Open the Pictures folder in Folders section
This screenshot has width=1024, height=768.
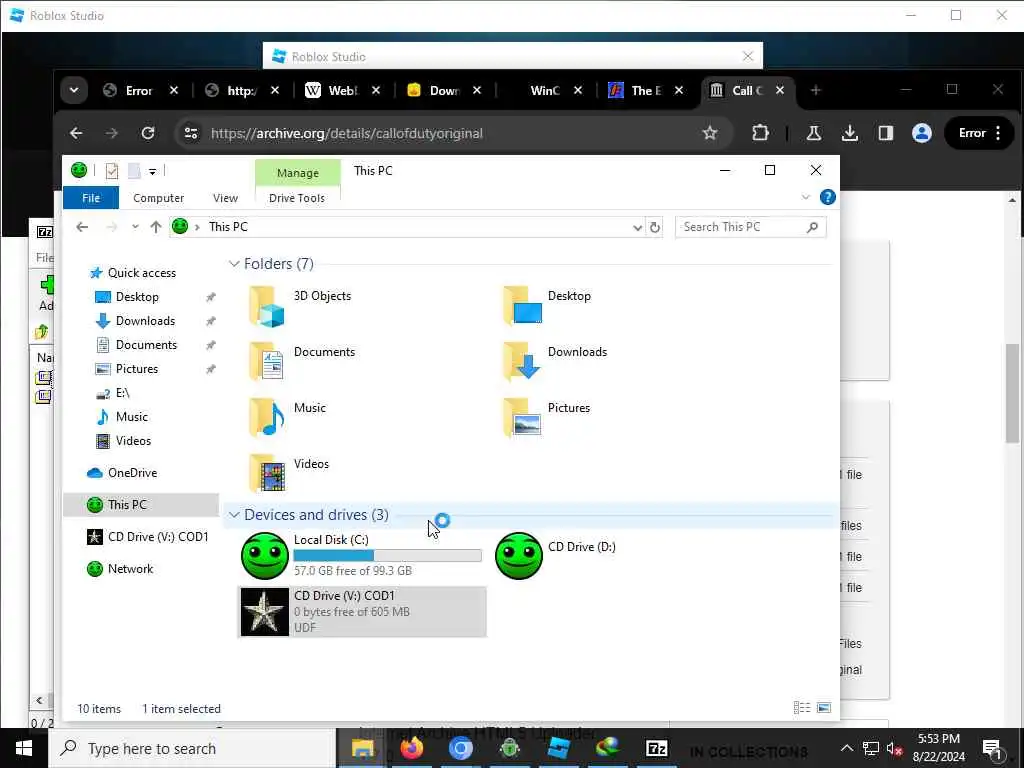click(547, 417)
